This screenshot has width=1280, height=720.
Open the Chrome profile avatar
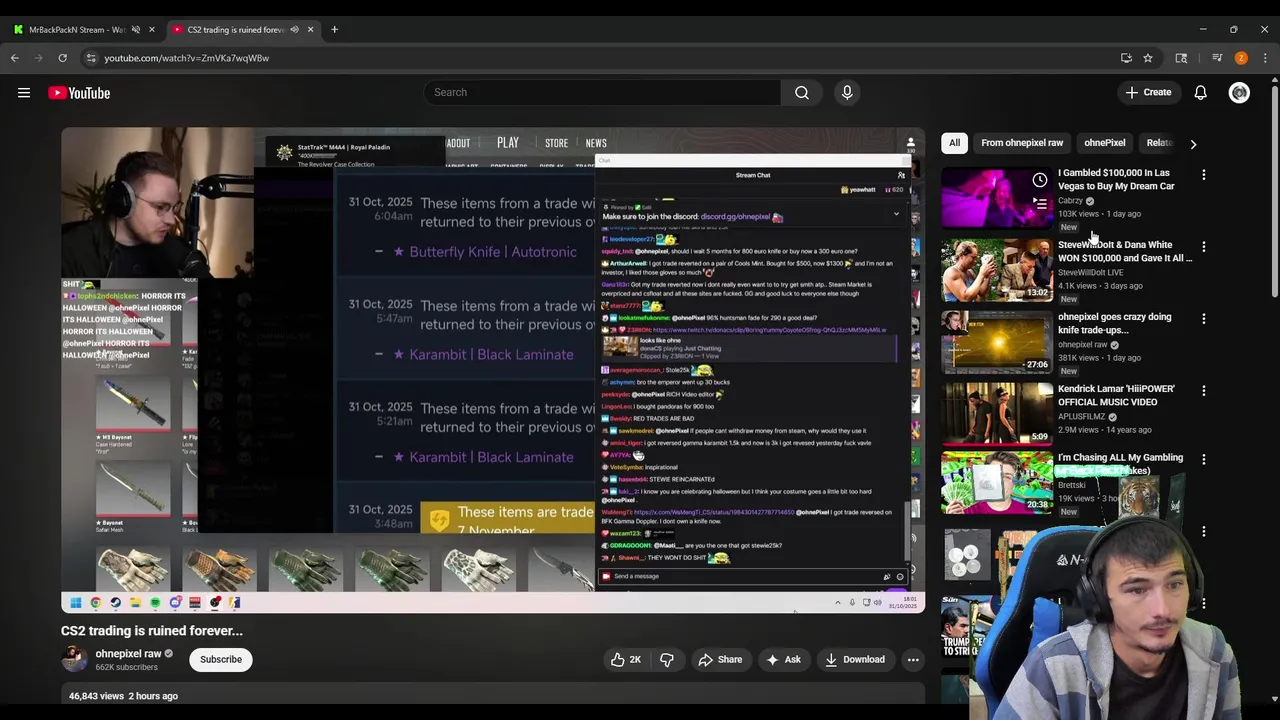point(1241,58)
